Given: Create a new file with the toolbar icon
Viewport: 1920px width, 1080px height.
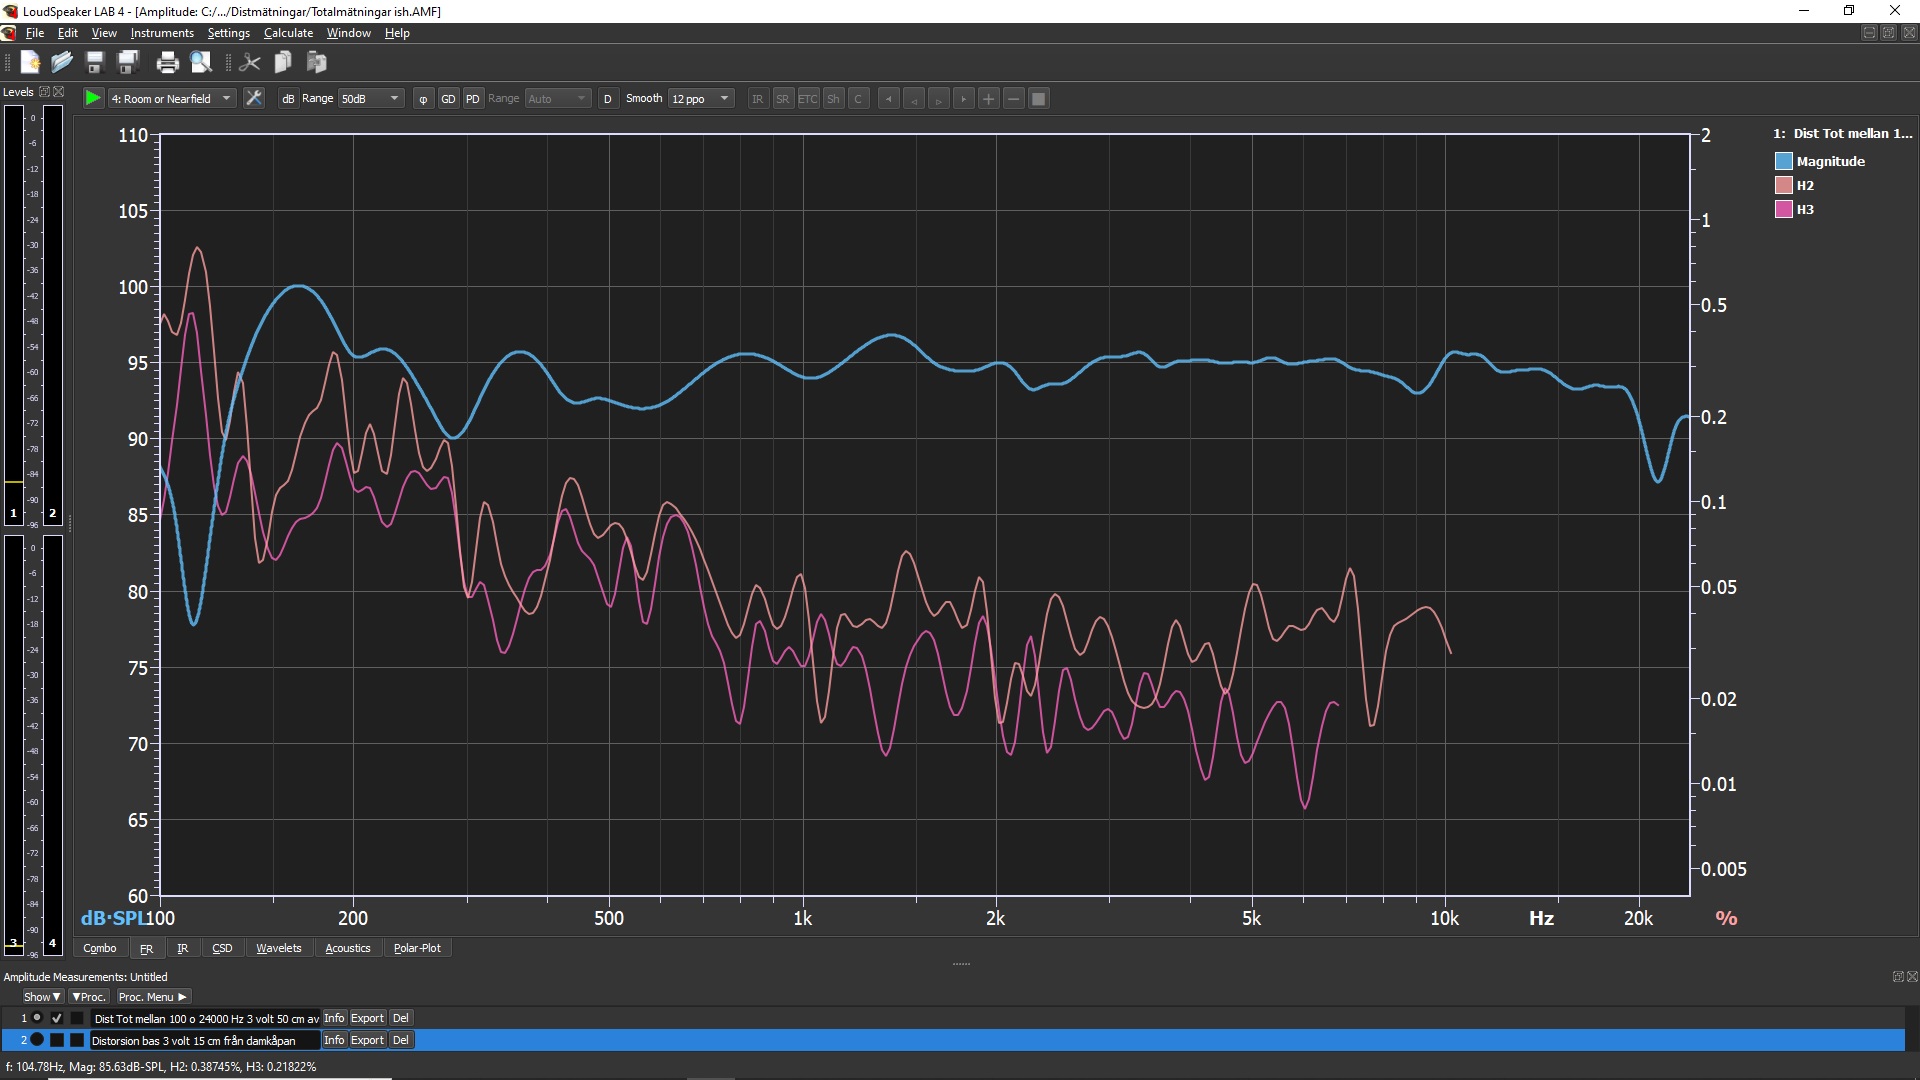Looking at the screenshot, I should point(30,62).
